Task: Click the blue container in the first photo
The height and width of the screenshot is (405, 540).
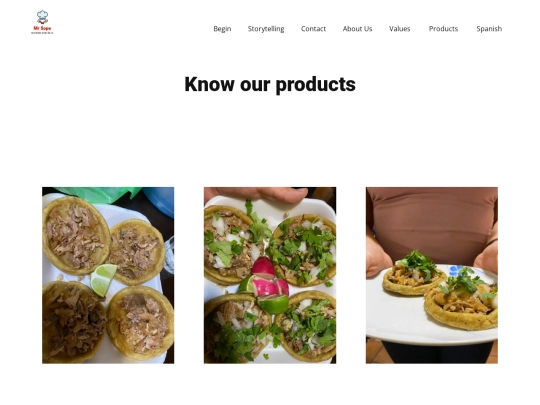Action: click(x=159, y=201)
